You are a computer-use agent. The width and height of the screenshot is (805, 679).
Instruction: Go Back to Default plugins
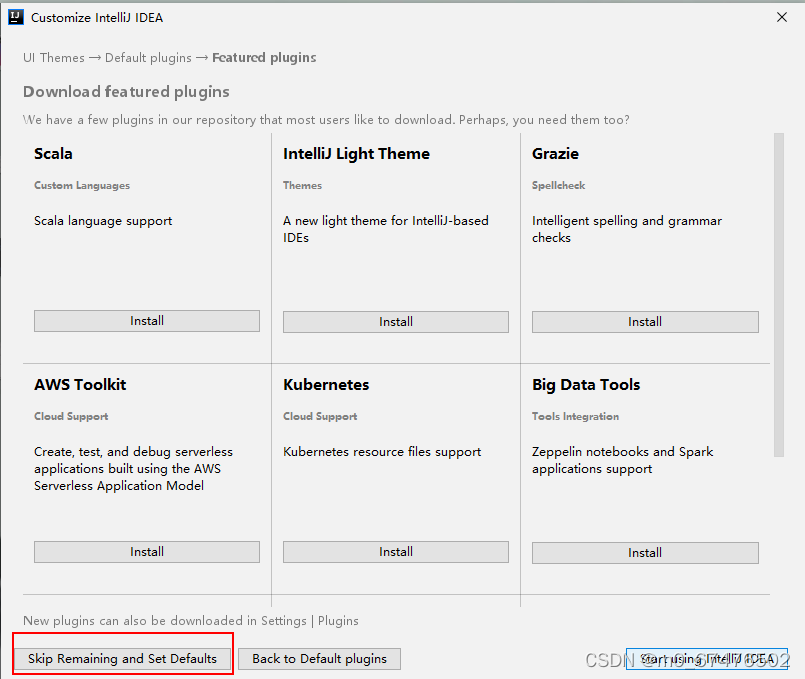pos(319,658)
